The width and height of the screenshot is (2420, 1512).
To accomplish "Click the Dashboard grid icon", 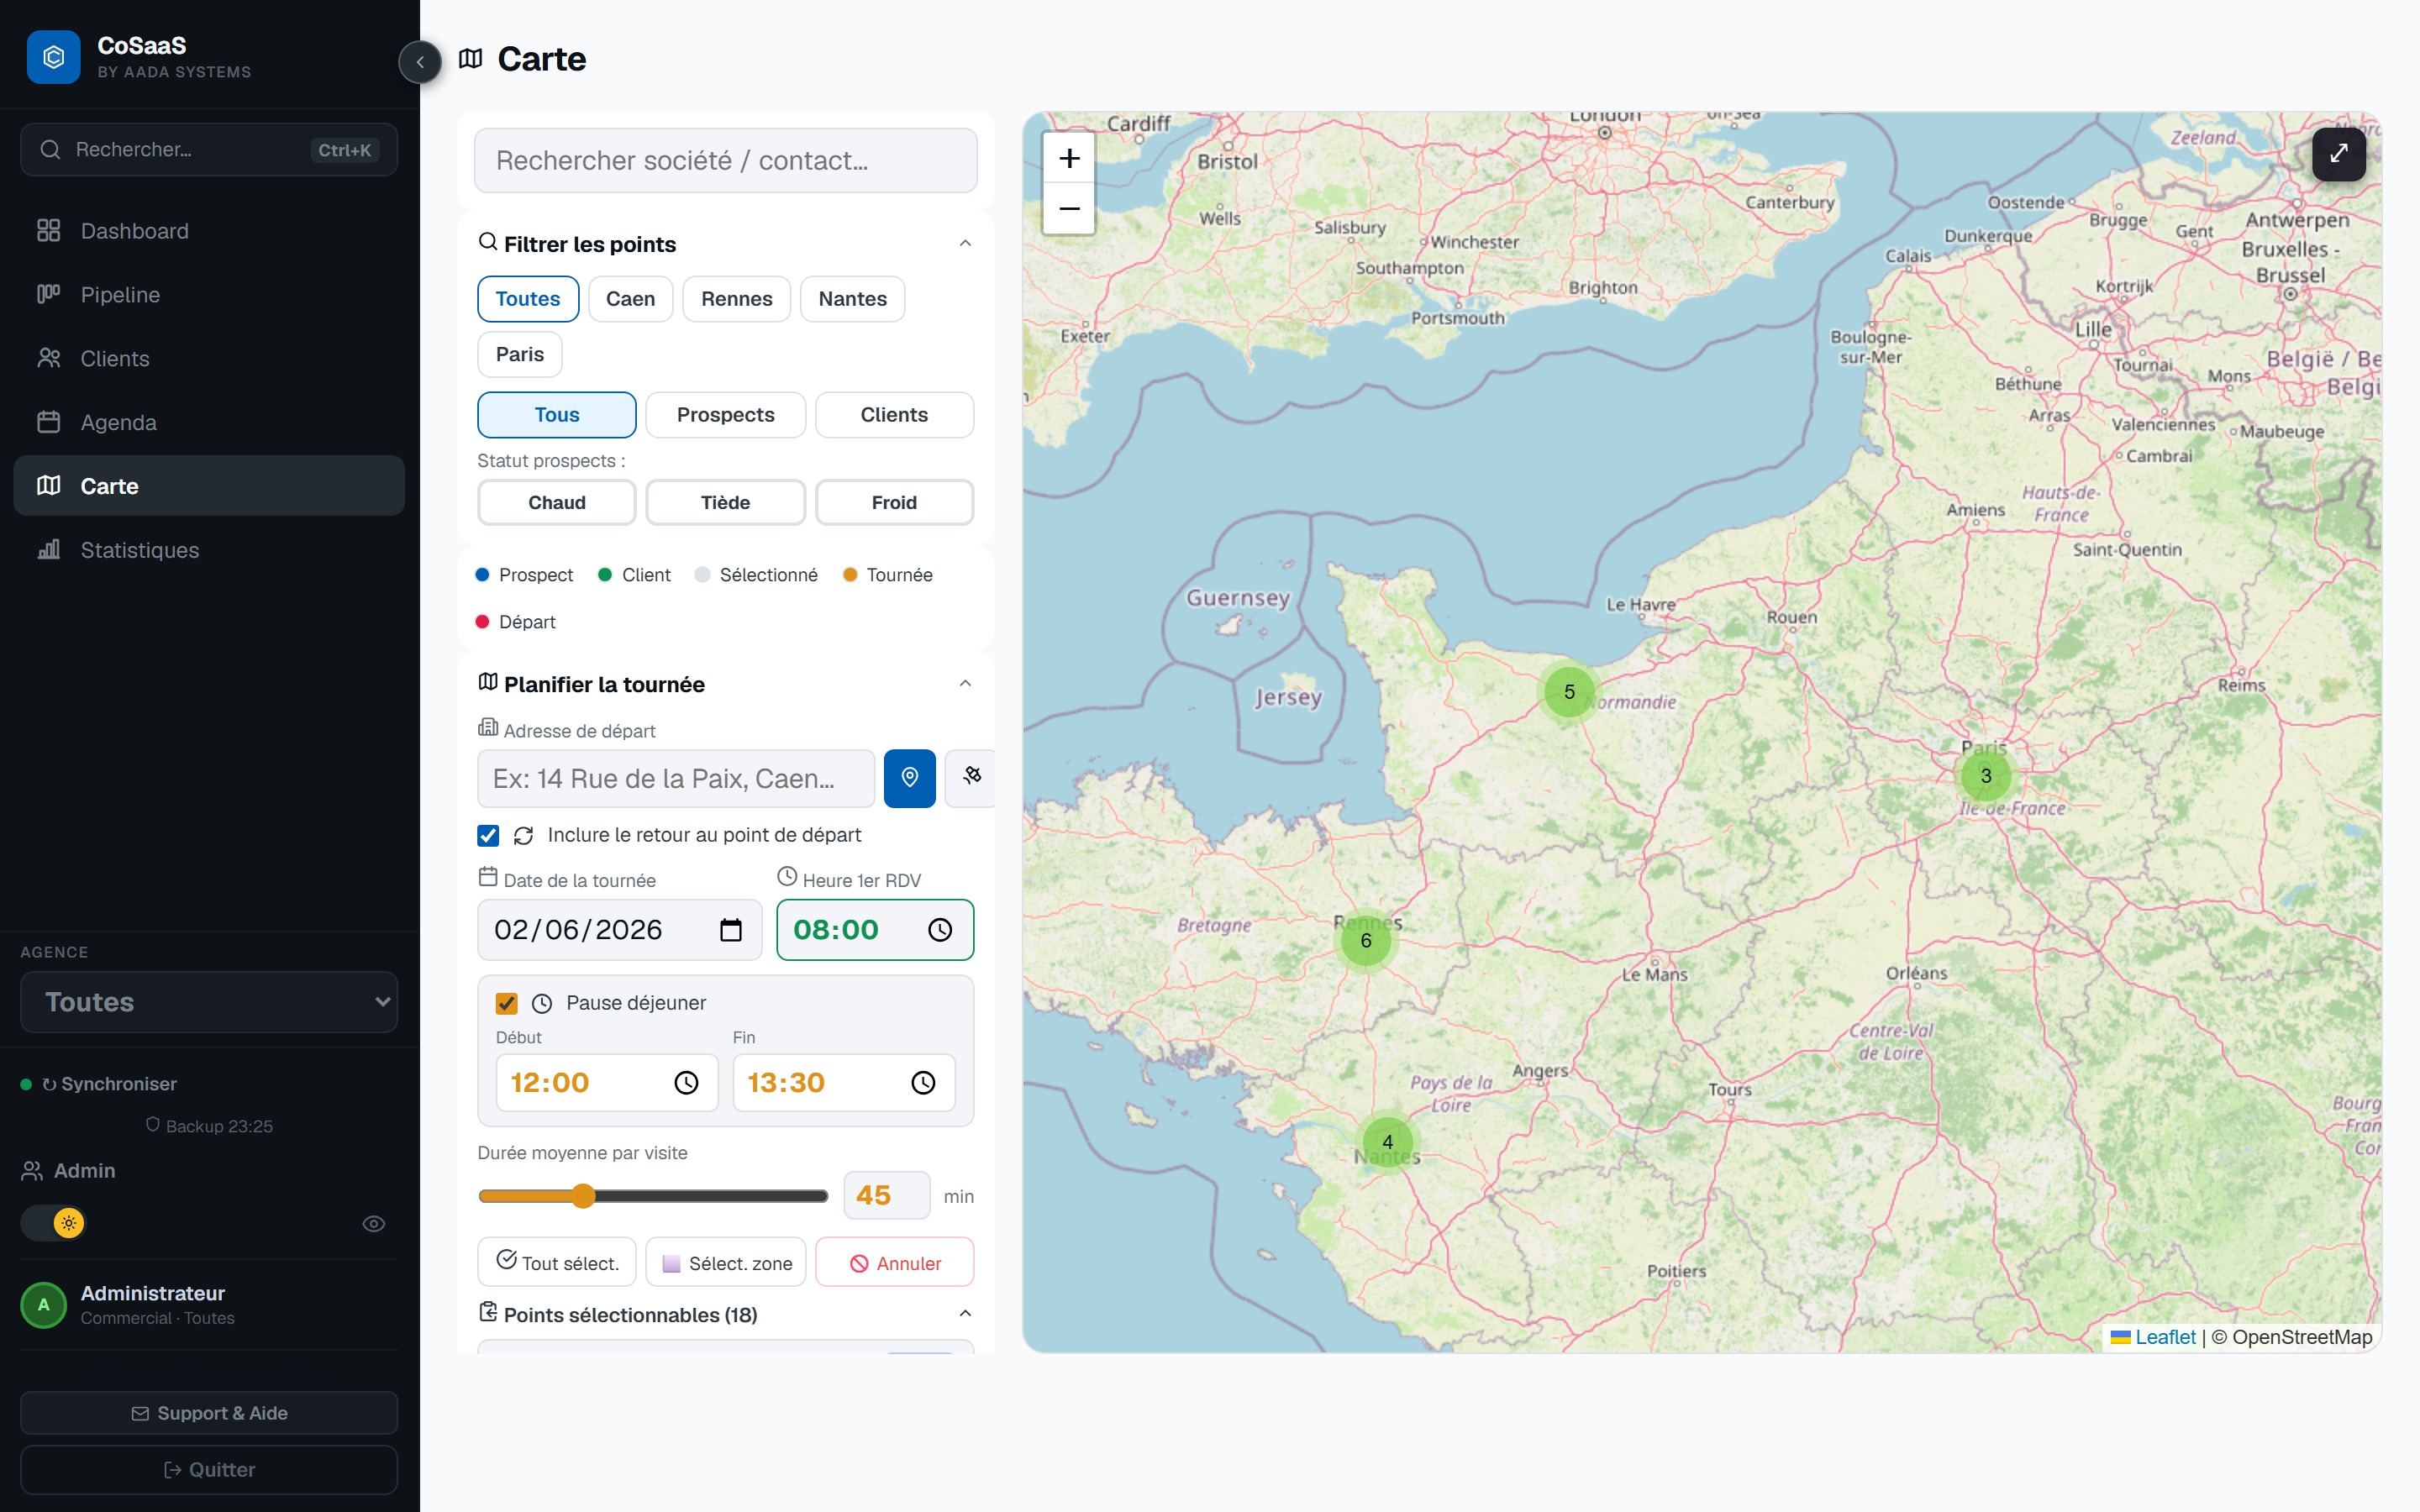I will (48, 230).
